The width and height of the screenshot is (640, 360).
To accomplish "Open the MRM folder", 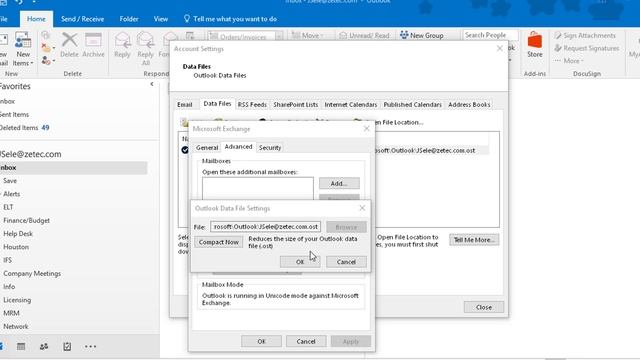I will [x=11, y=313].
